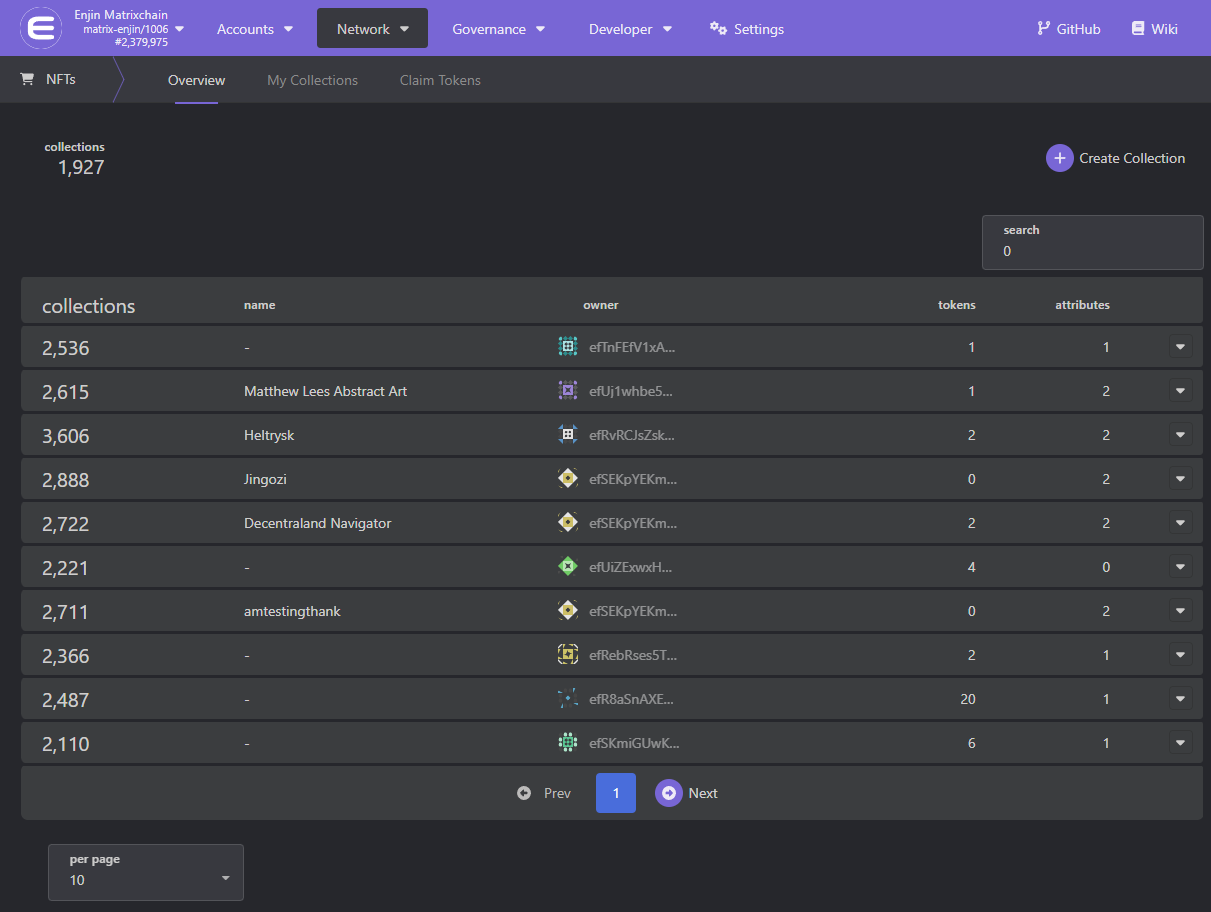
Task: Expand collection 2,366 row
Action: [x=1181, y=655]
